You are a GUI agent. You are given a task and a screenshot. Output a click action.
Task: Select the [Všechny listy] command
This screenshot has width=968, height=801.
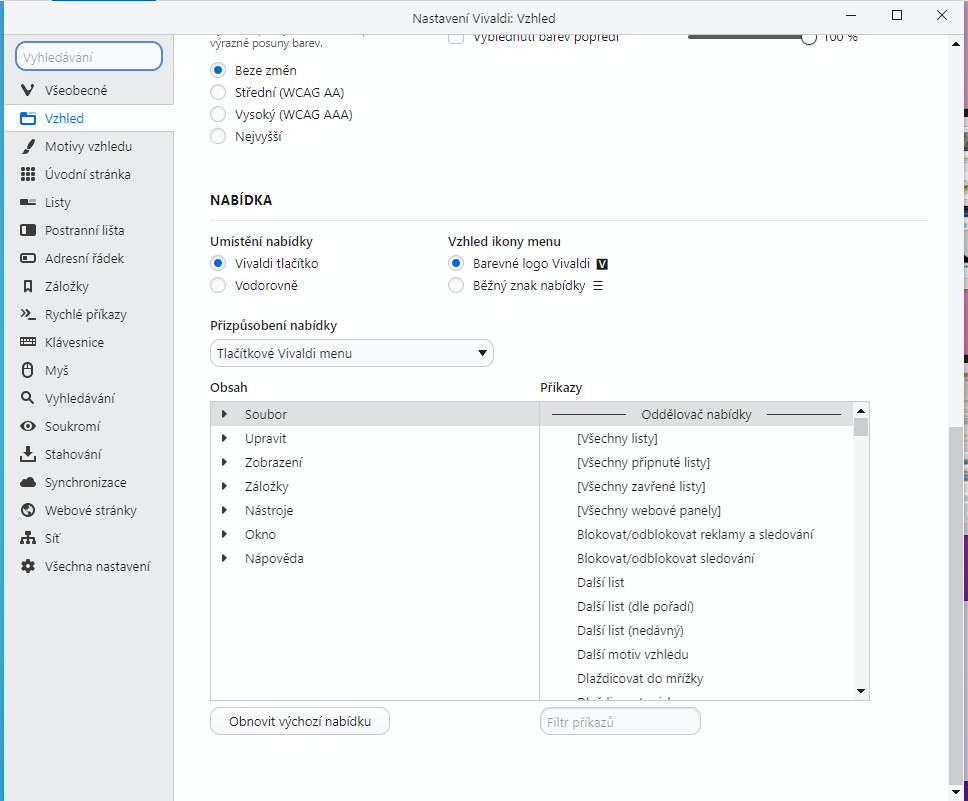696,438
